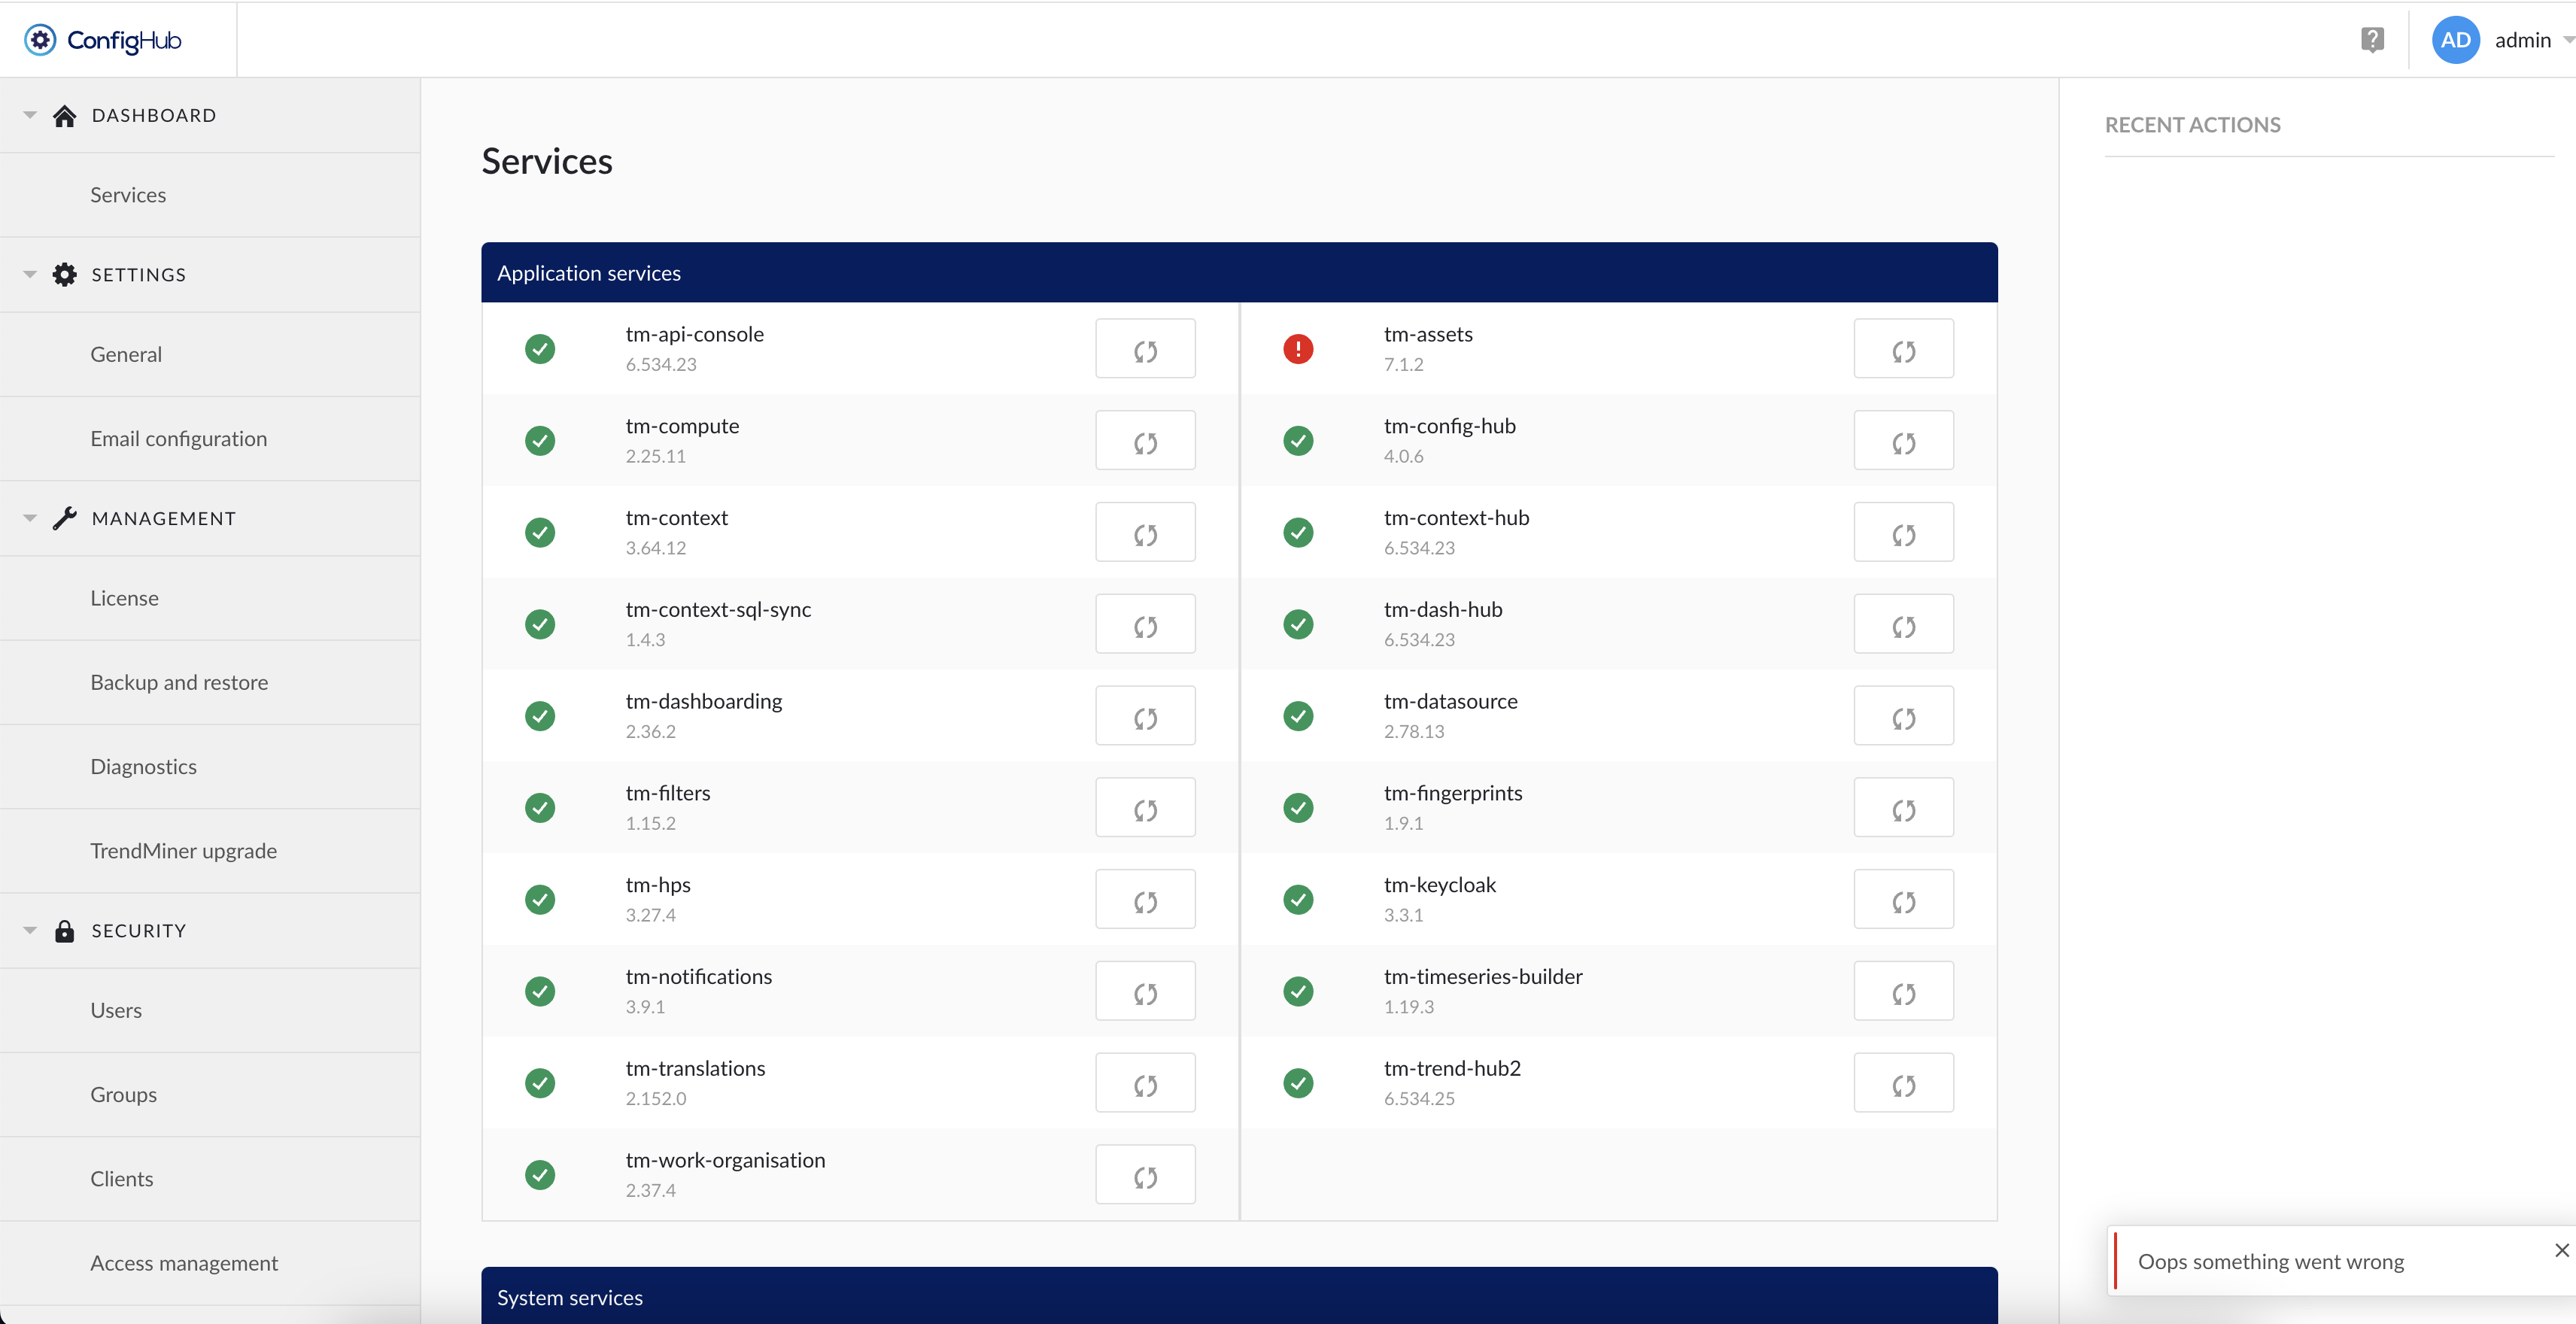Restart the tm-filters service
Screen dimensions: 2576x1324
point(1145,808)
